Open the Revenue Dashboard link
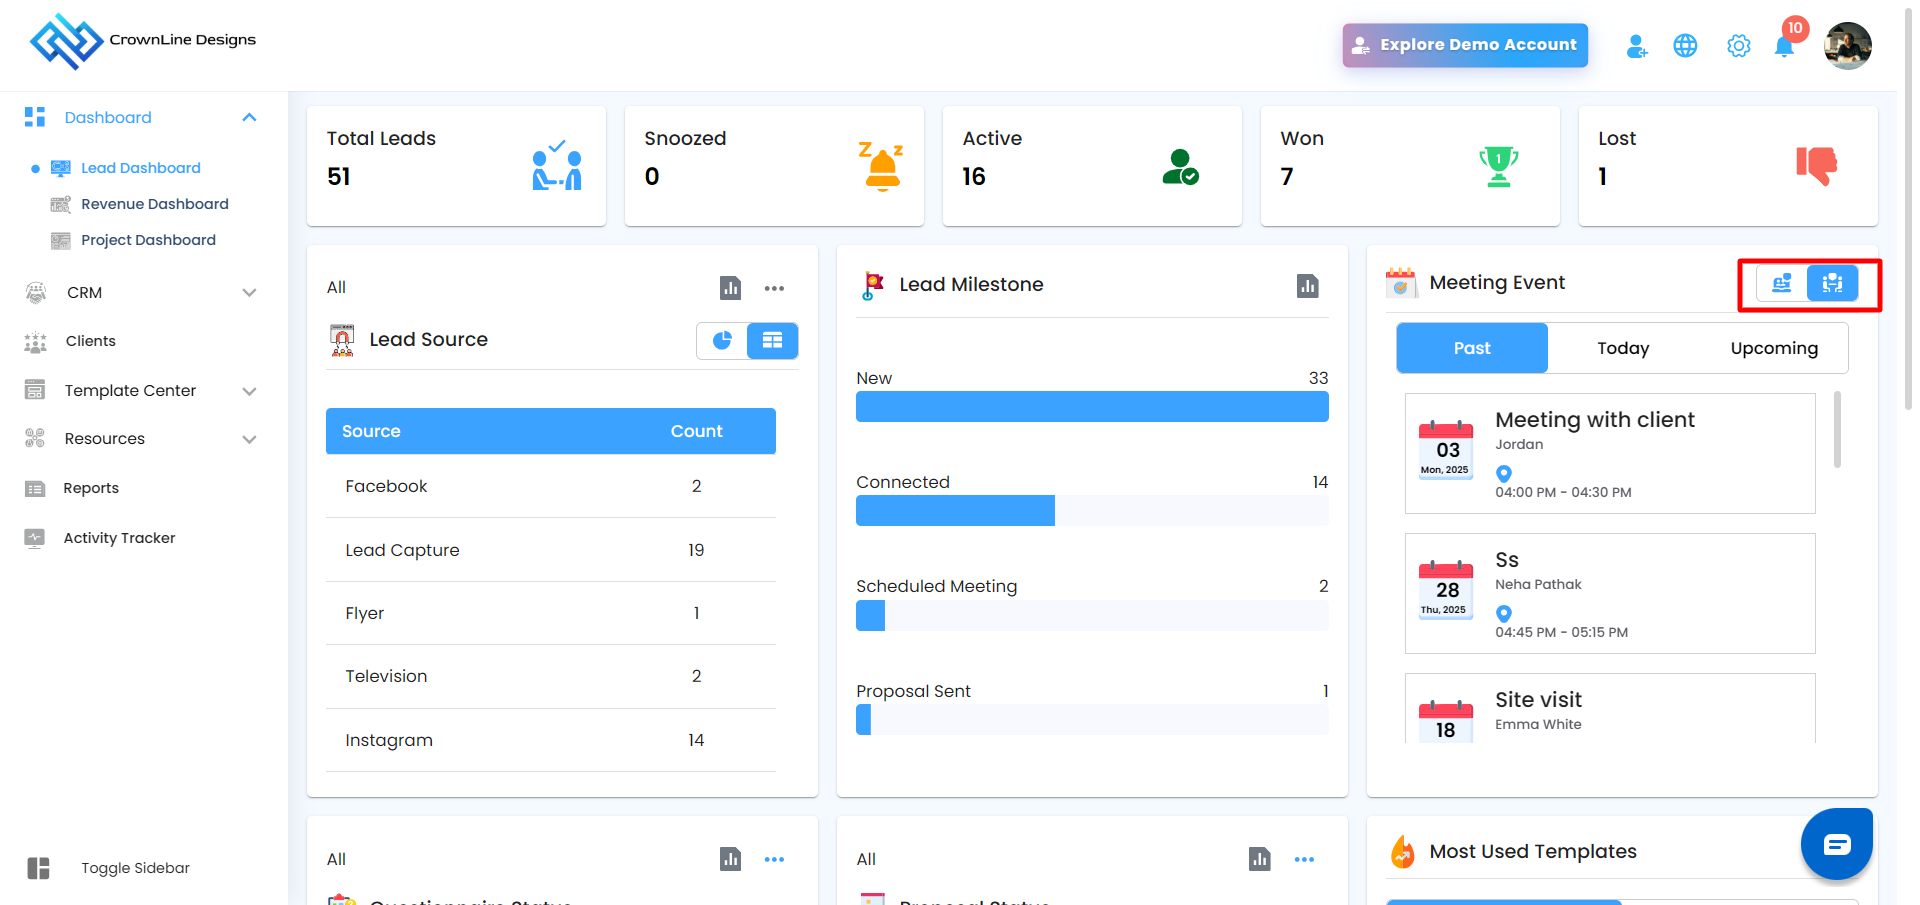 click(x=155, y=204)
